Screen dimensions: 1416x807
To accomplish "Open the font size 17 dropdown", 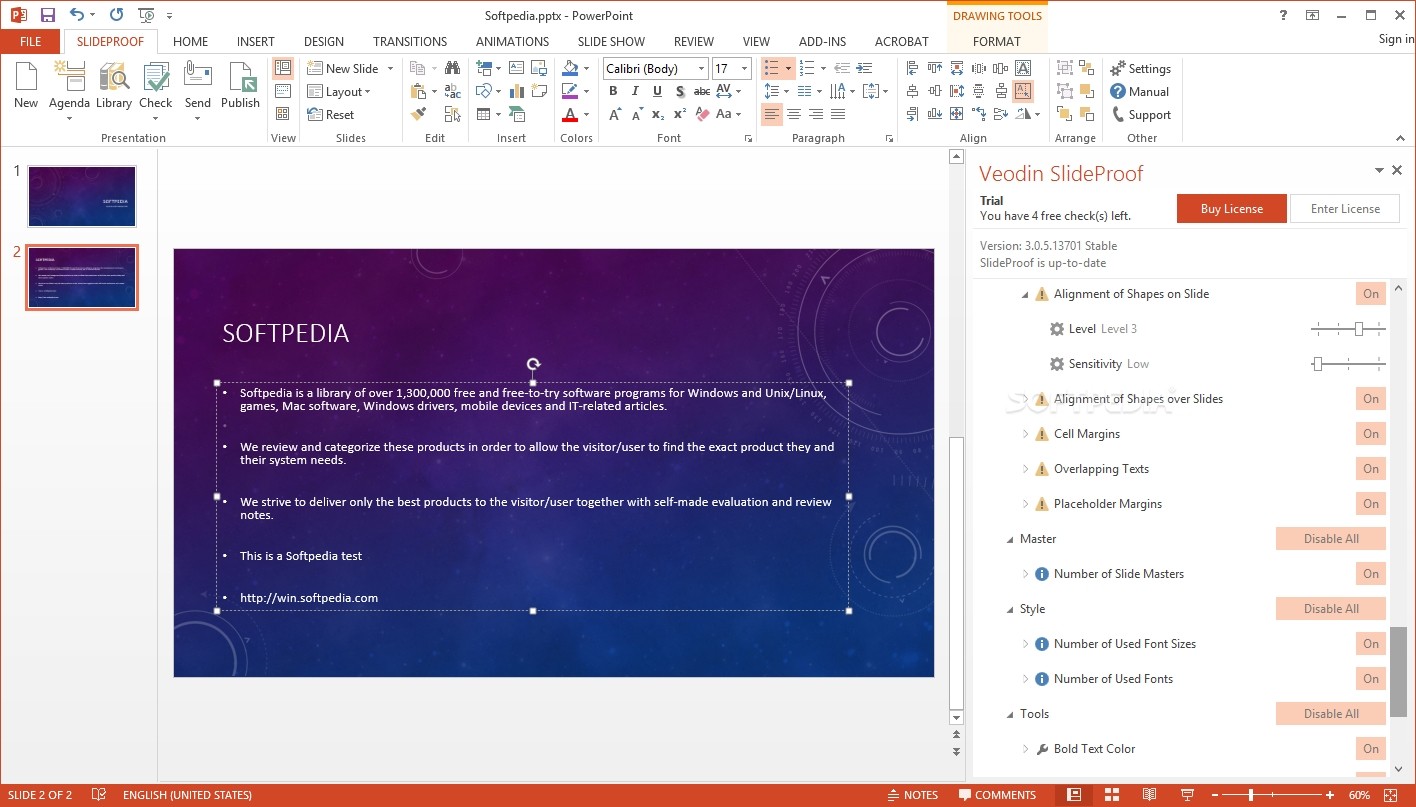I will tap(745, 68).
